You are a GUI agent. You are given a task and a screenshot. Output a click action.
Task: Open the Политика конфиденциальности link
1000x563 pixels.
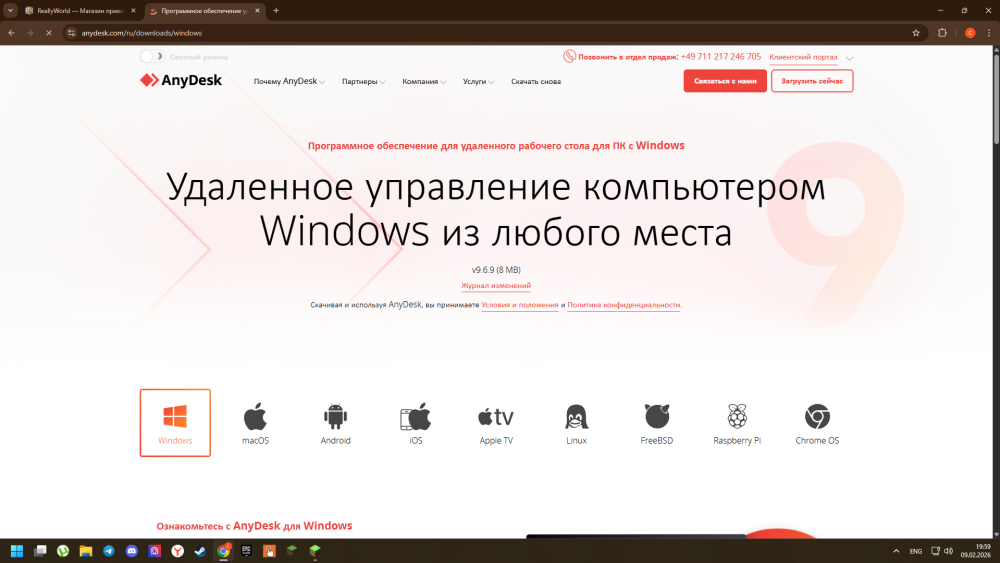pos(624,305)
